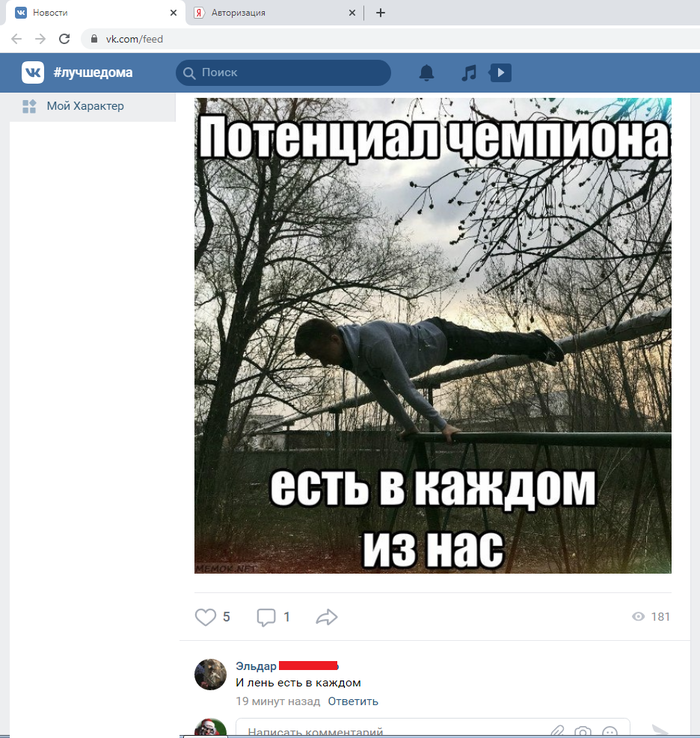This screenshot has width=700, height=738.
Task: Click the Ответить reply link
Action: (x=353, y=701)
